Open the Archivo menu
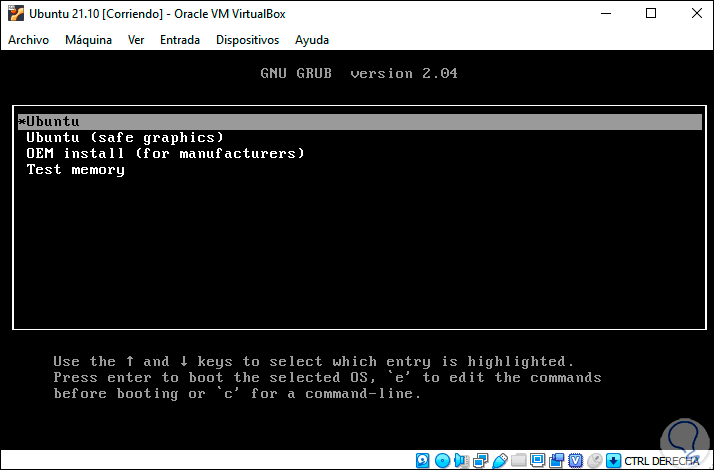 pos(28,40)
